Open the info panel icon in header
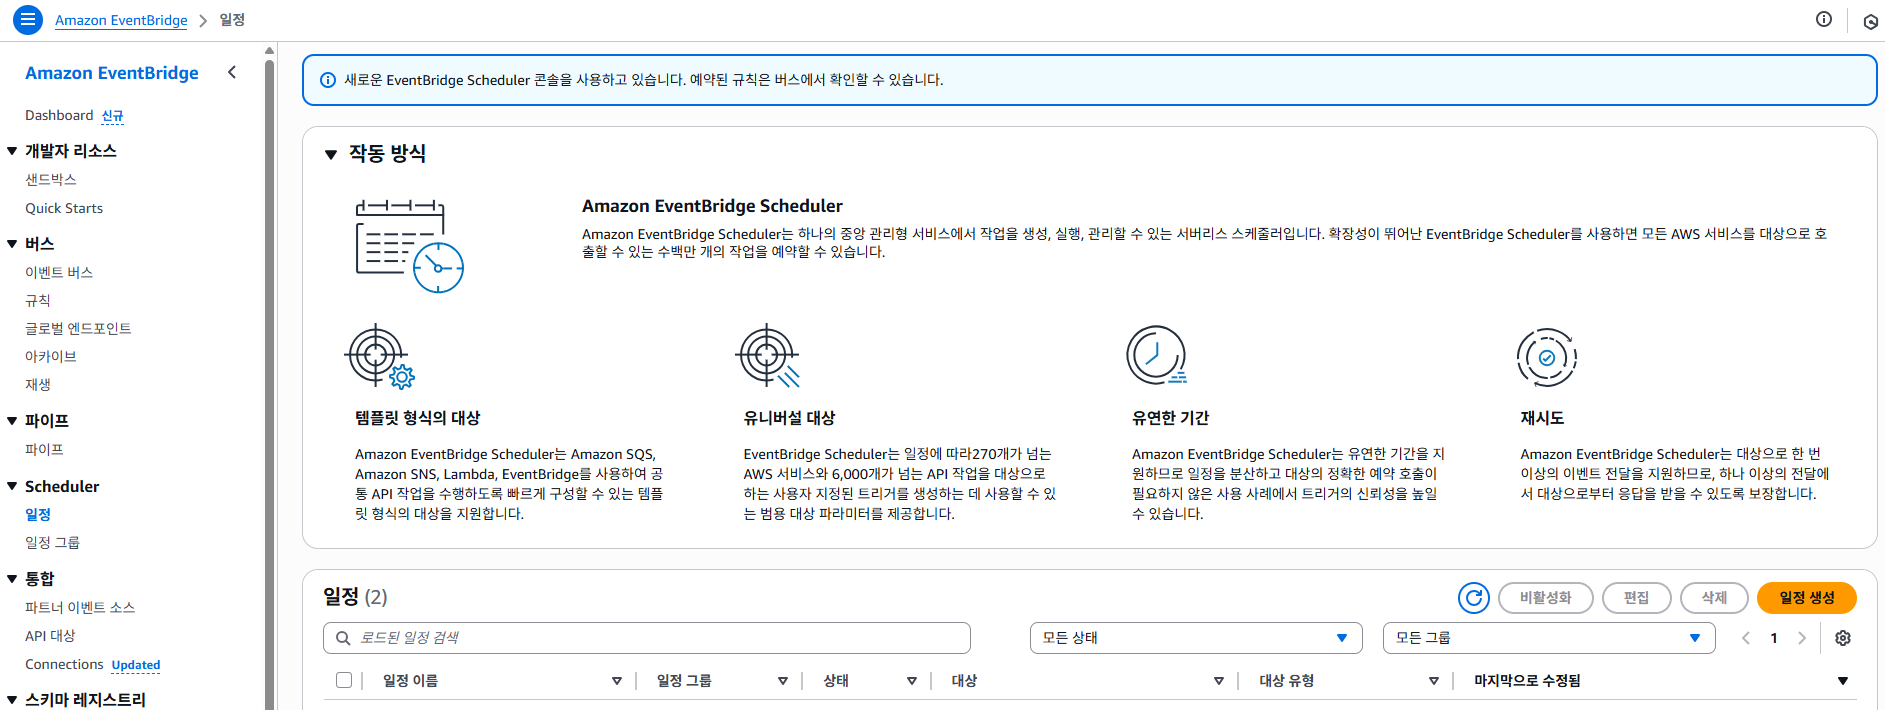Viewport: 1885px width, 710px height. pos(1824,19)
